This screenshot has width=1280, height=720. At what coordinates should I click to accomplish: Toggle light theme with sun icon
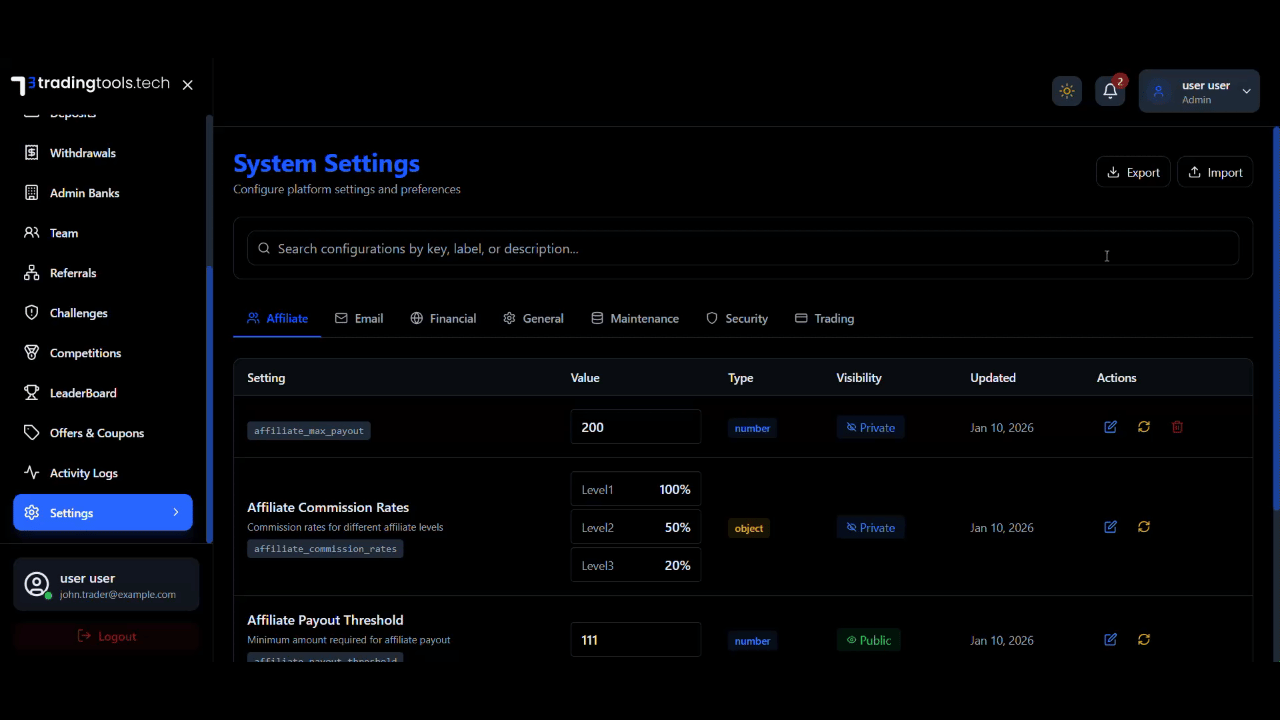pyautogui.click(x=1067, y=91)
